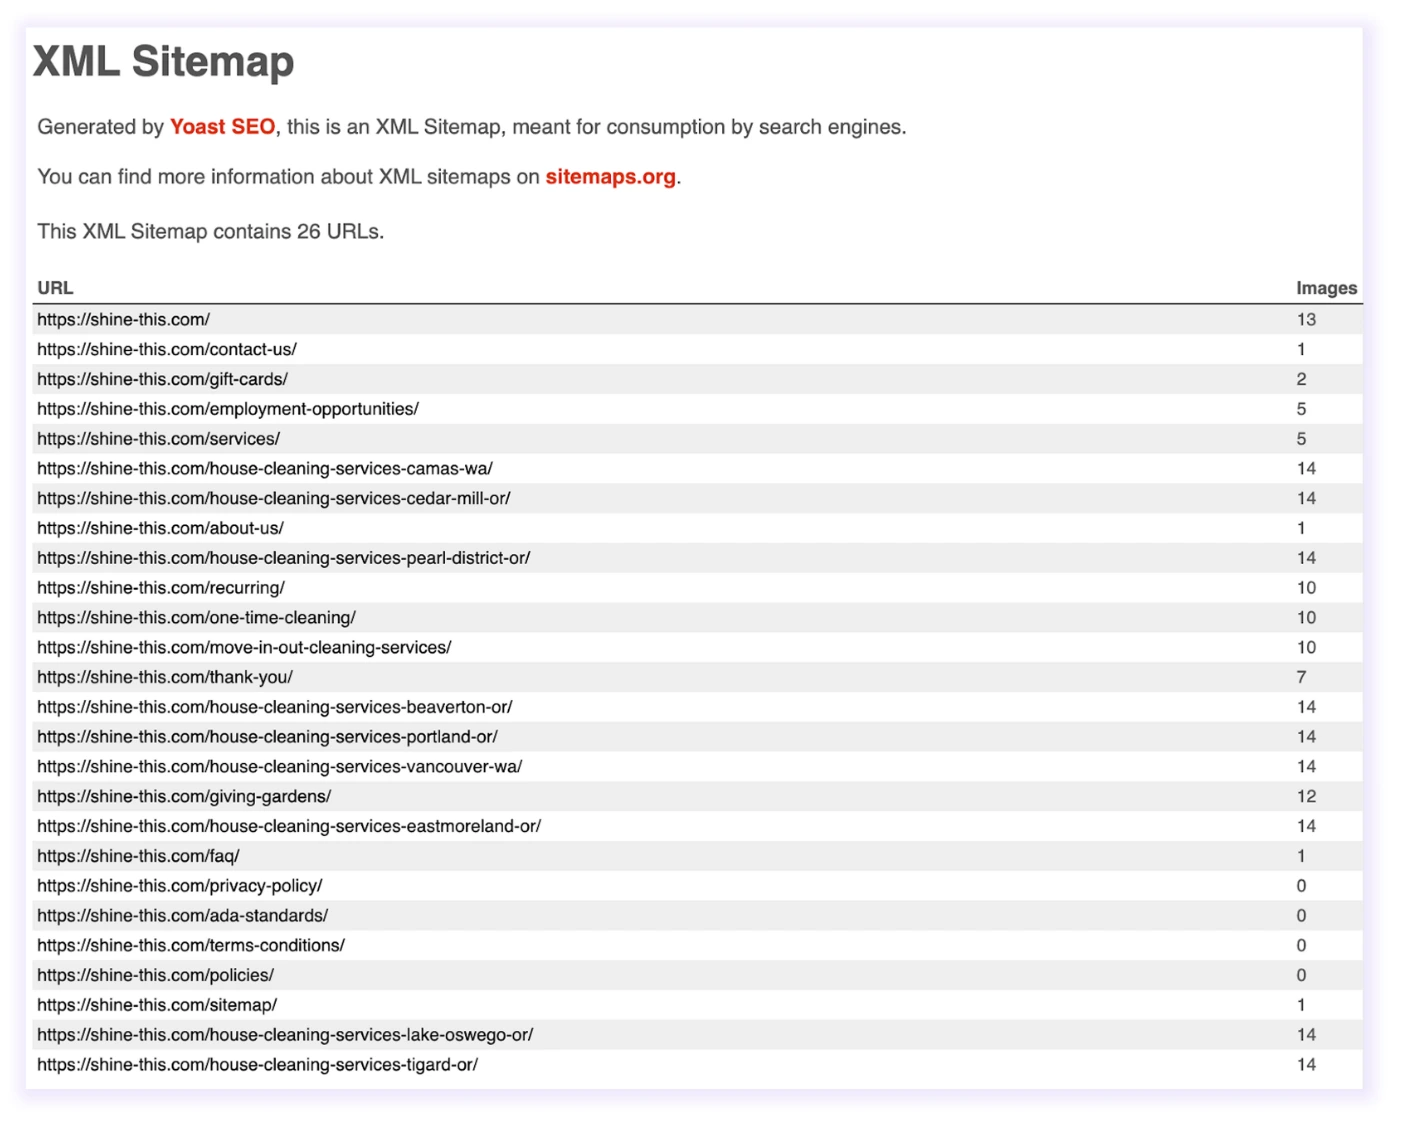Open the terms-conditions page link
The image size is (1415, 1129).
pos(189,945)
